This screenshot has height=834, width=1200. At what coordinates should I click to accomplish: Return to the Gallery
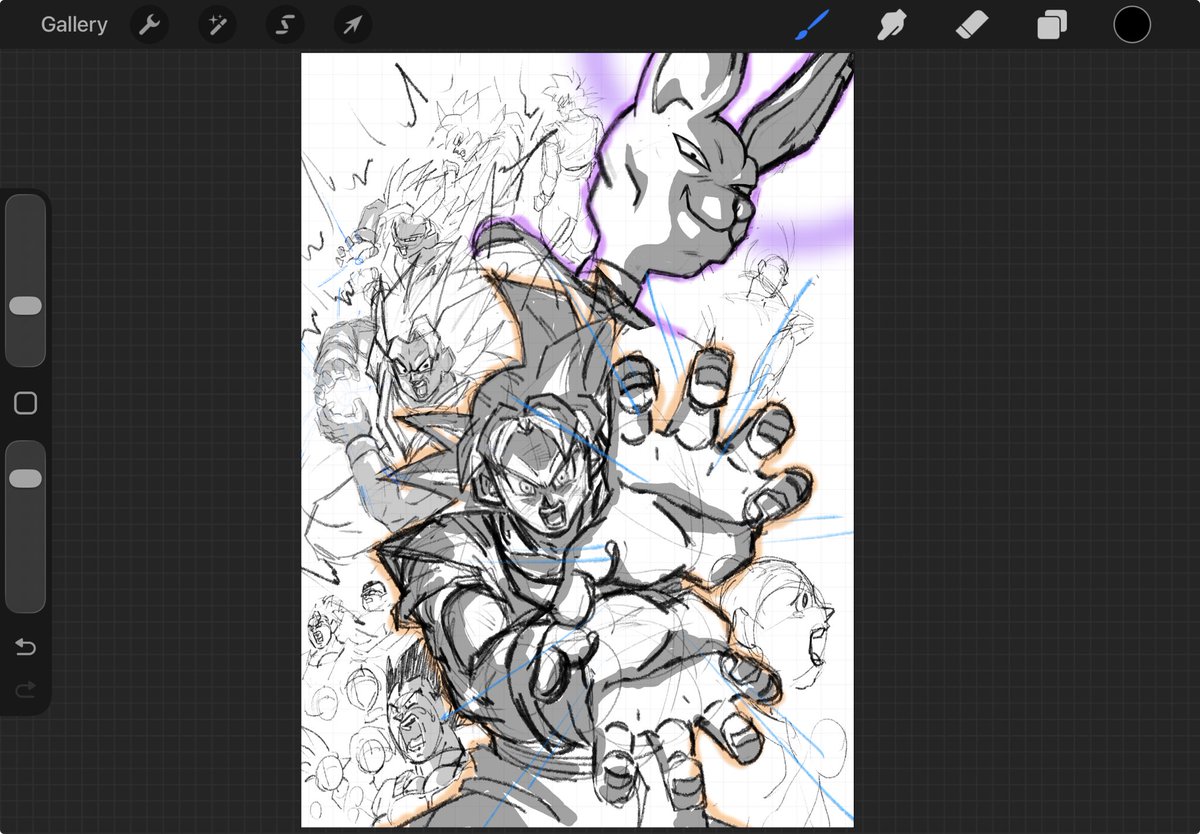point(74,25)
